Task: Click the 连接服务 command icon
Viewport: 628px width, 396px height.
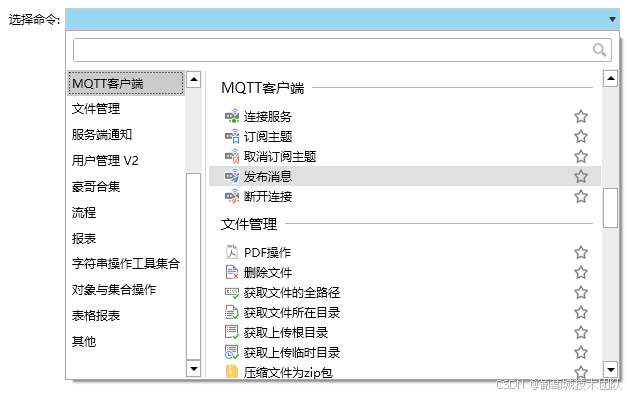Action: [232, 117]
